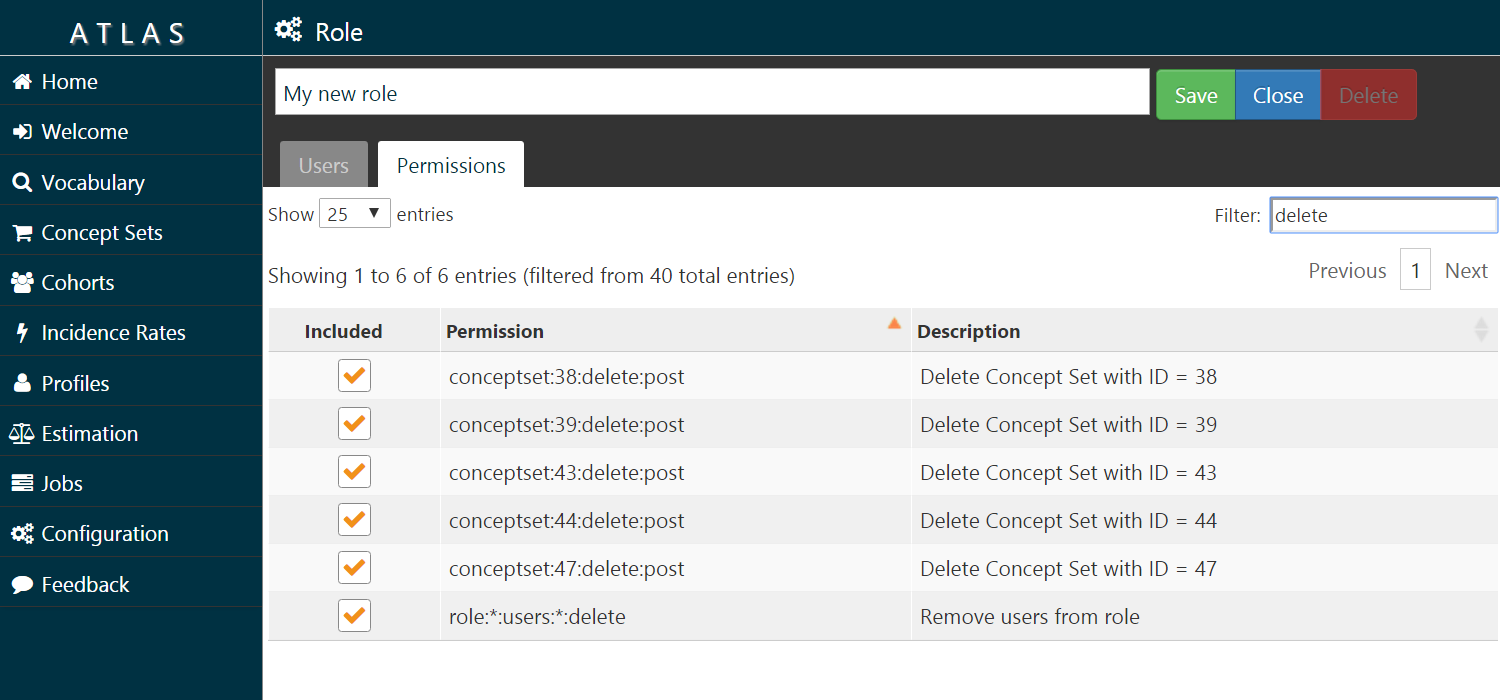Disable the conceptset:44:delete:post permission
The image size is (1500, 700).
click(x=354, y=519)
